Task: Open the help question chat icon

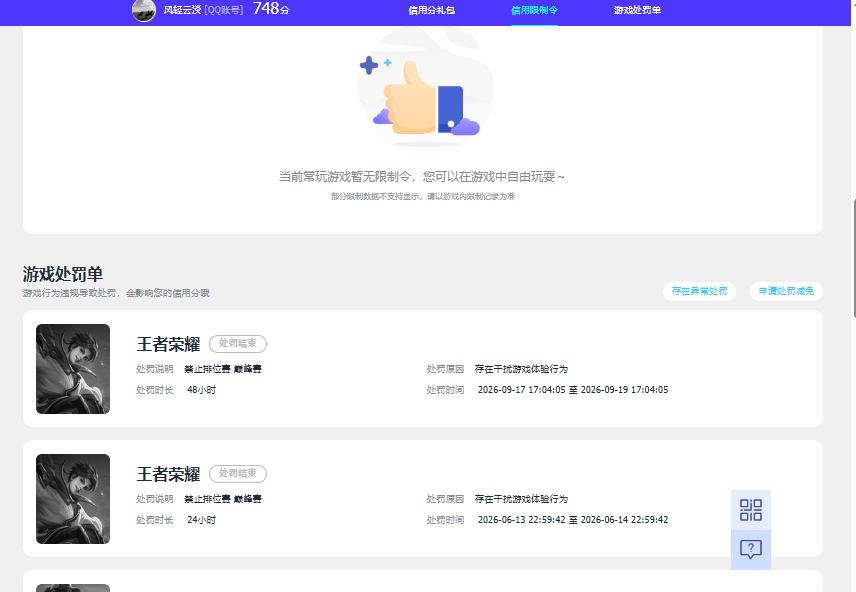Action: point(751,549)
